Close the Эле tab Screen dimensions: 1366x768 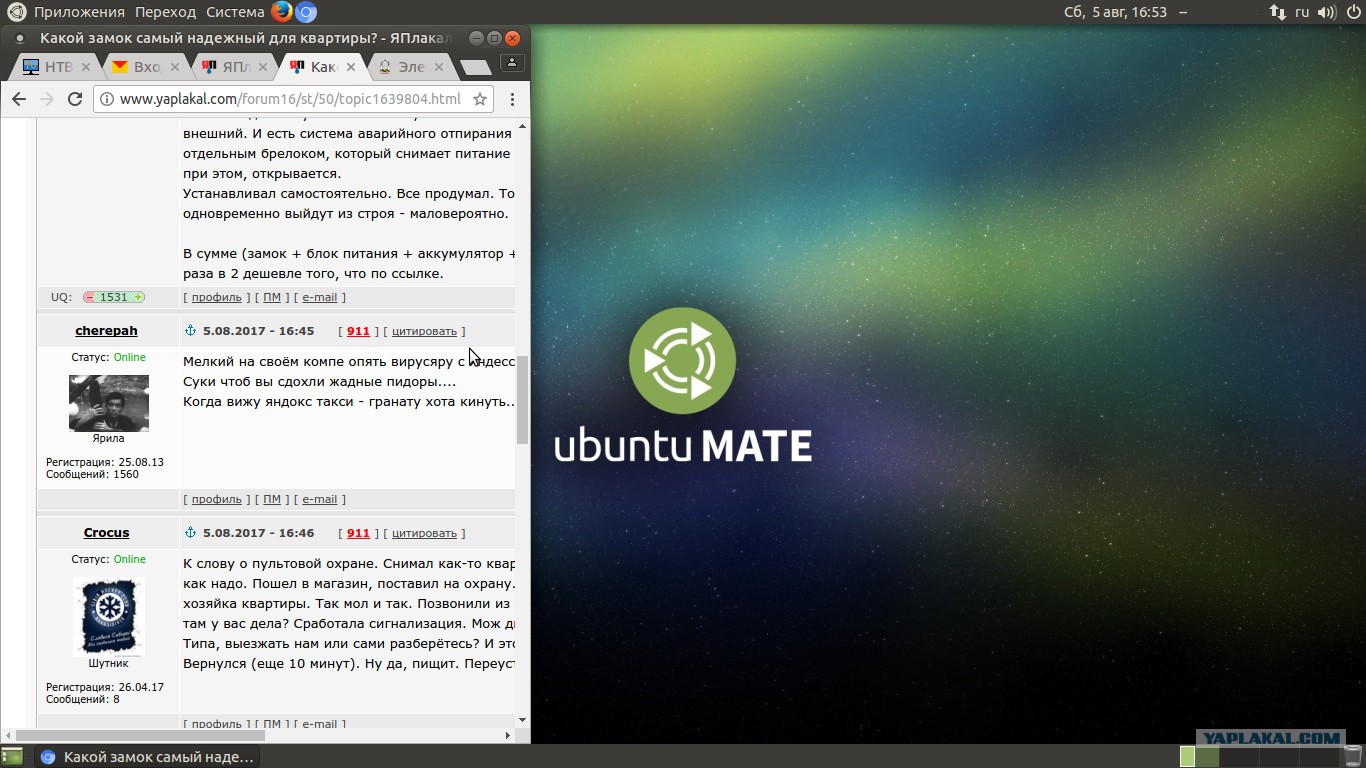[x=439, y=67]
